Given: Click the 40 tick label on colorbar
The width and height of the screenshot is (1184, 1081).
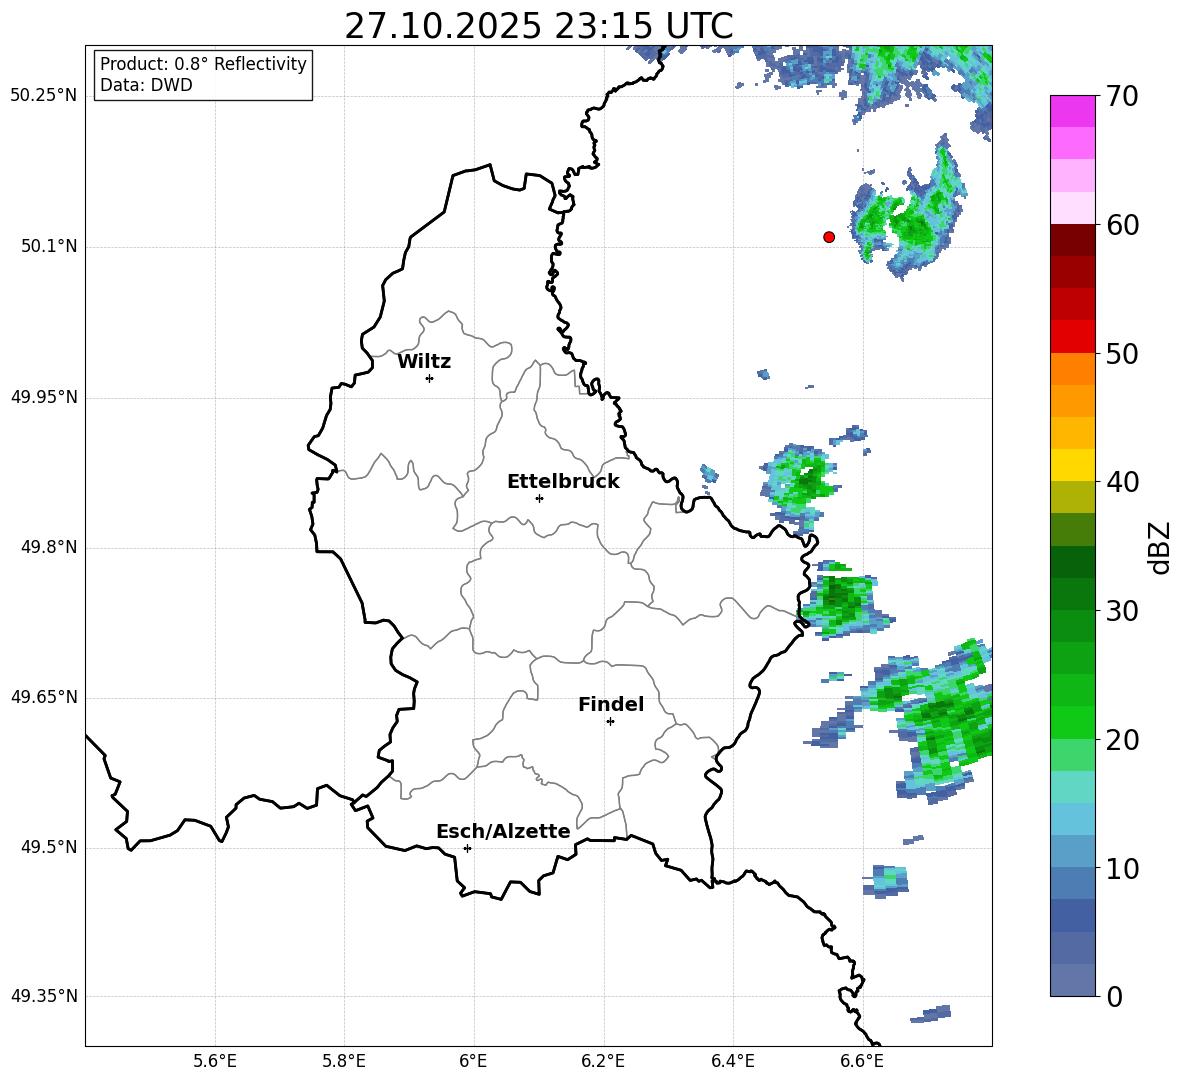Looking at the screenshot, I should pos(1122,482).
